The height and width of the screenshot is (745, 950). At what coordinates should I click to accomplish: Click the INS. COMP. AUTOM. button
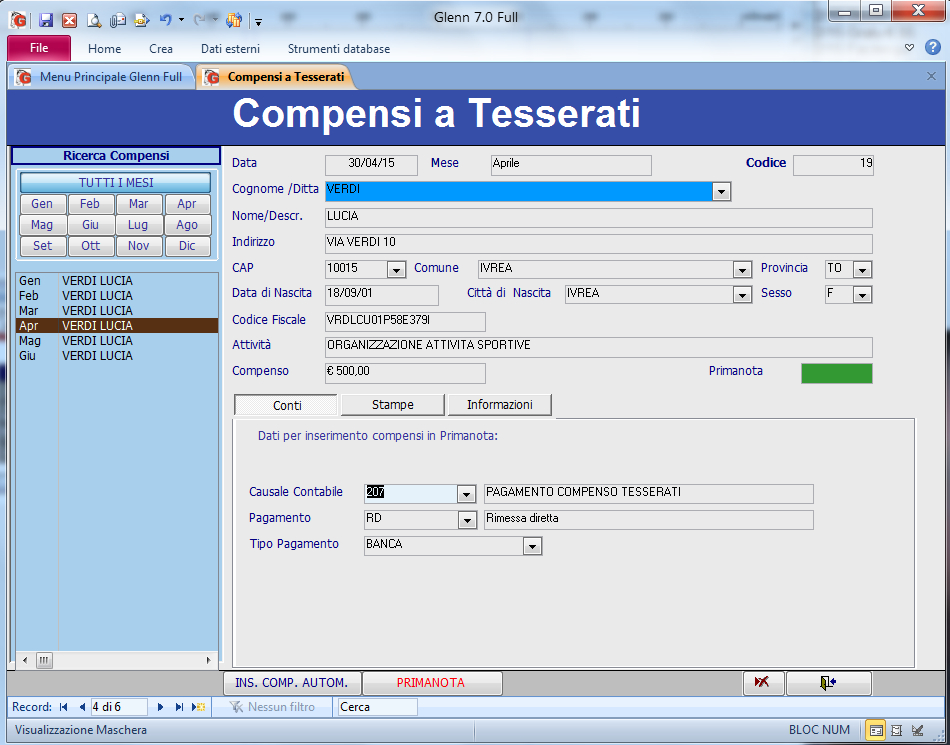point(292,683)
